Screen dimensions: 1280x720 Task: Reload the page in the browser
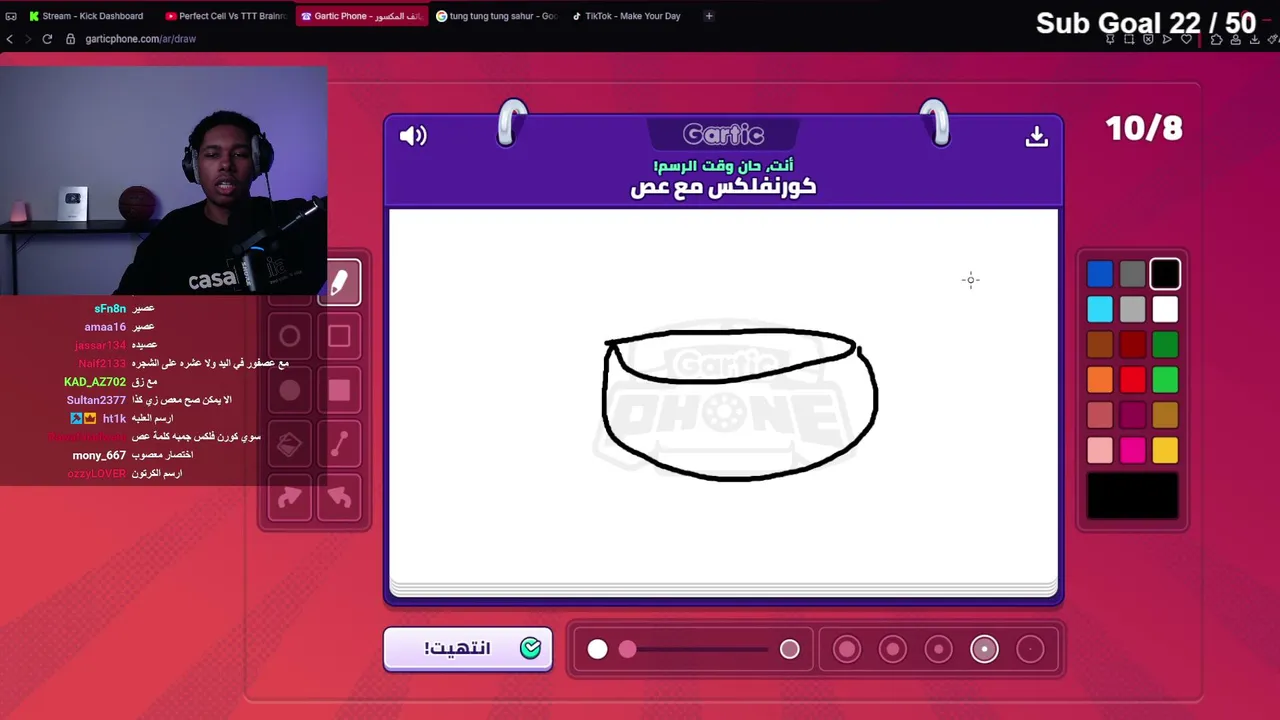pos(47,39)
